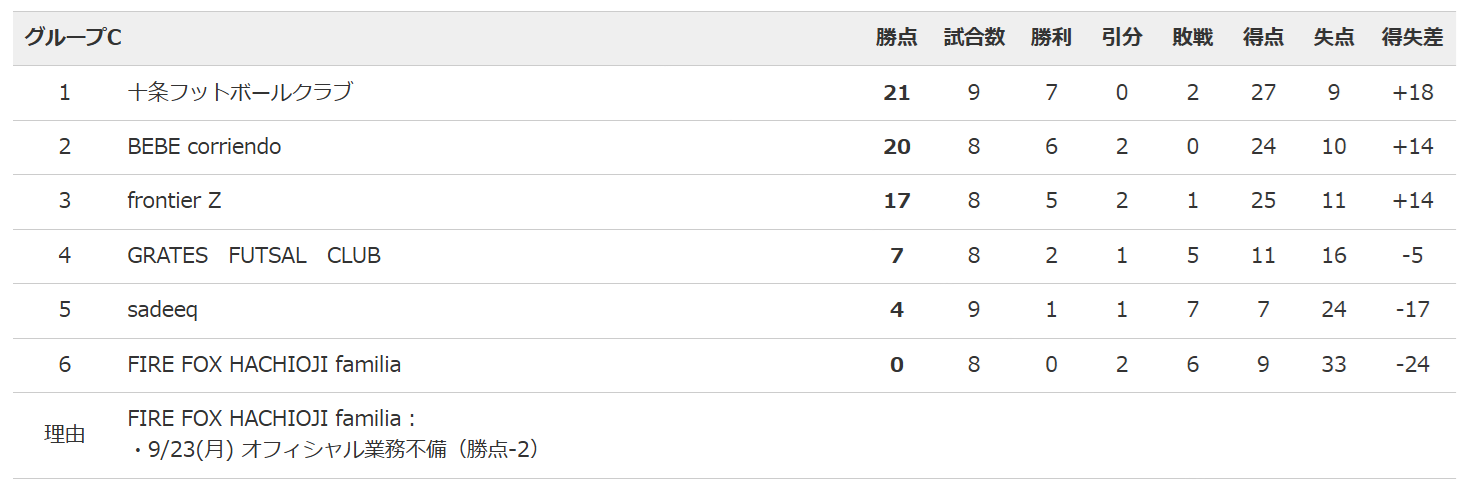Select the +18 goal difference cell

[x=1413, y=93]
